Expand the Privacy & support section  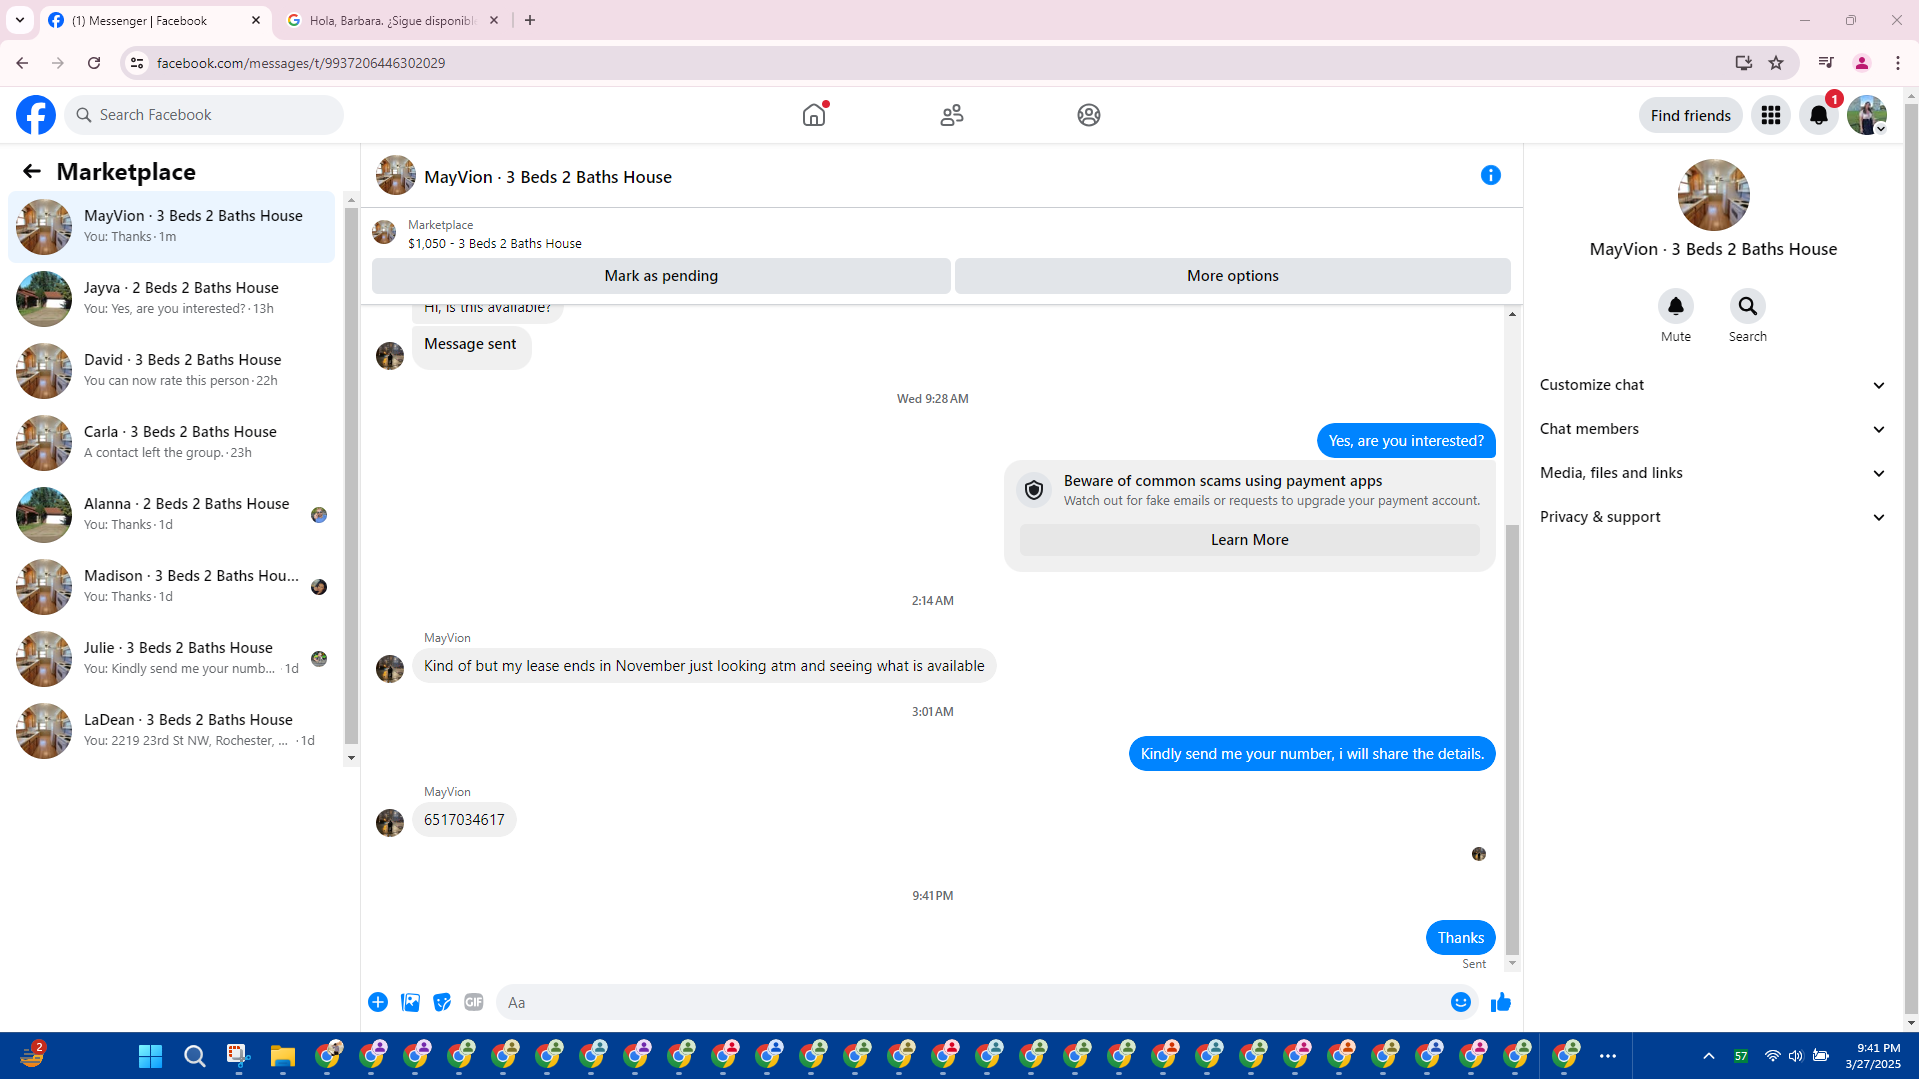(x=1713, y=517)
